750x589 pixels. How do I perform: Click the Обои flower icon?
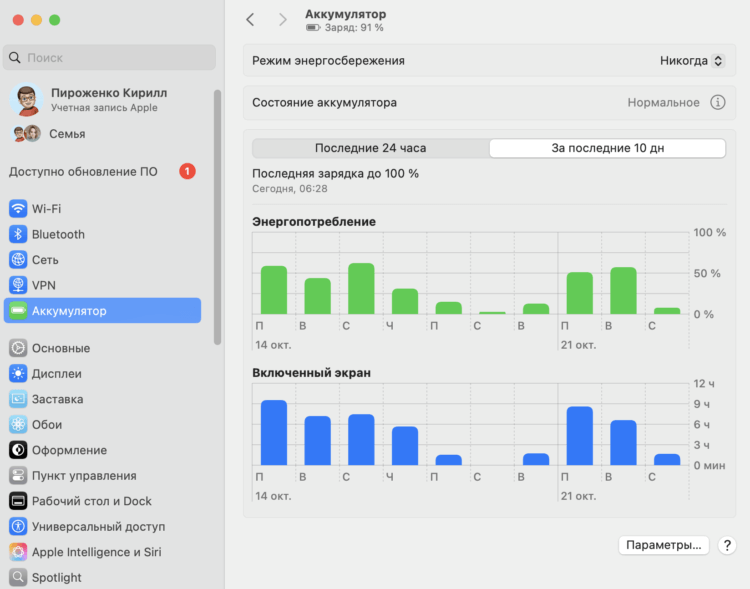(18, 425)
